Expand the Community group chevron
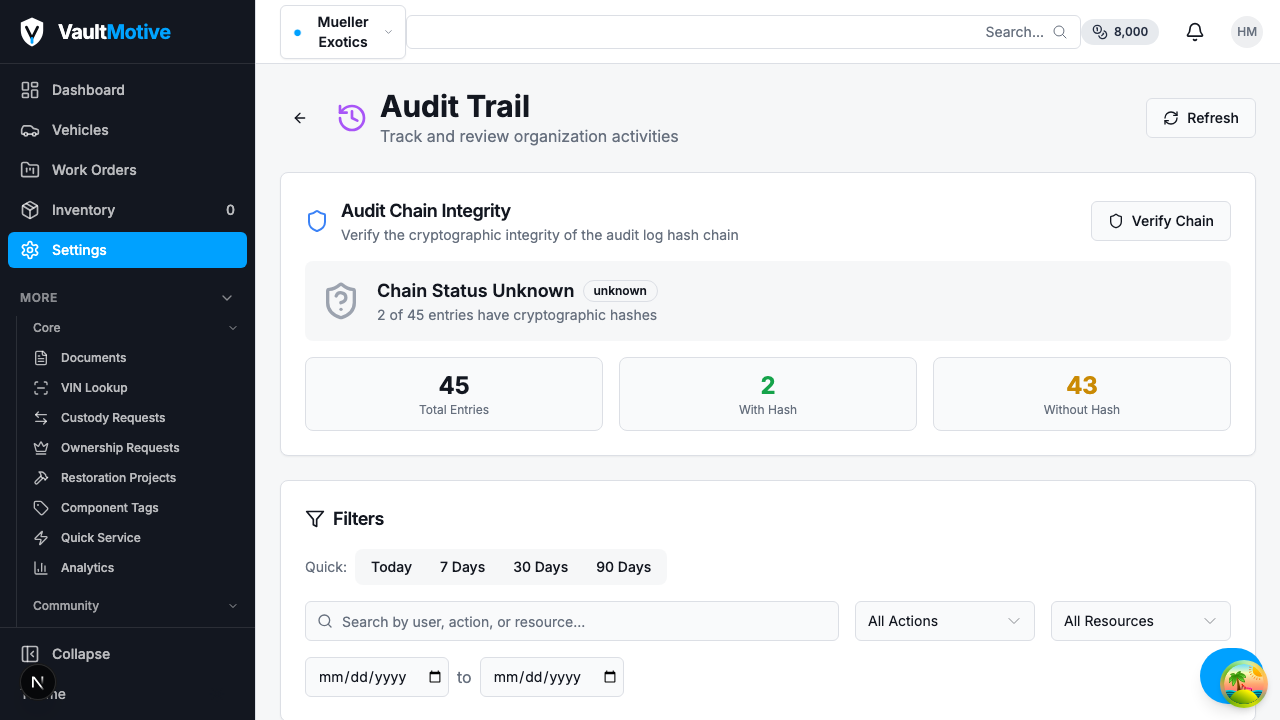 pos(233,606)
